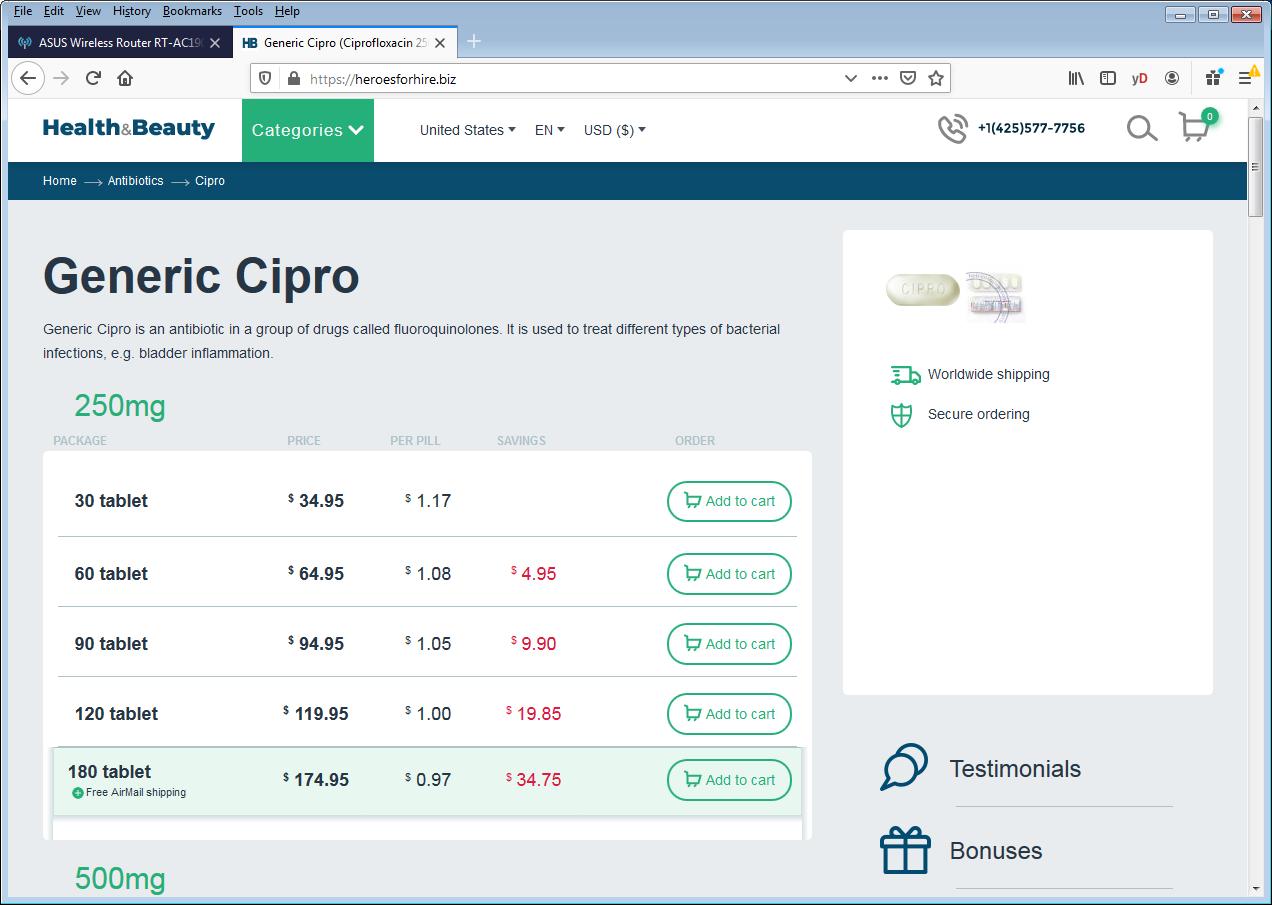1272x905 pixels.
Task: Open the EN language selector
Action: pos(550,130)
